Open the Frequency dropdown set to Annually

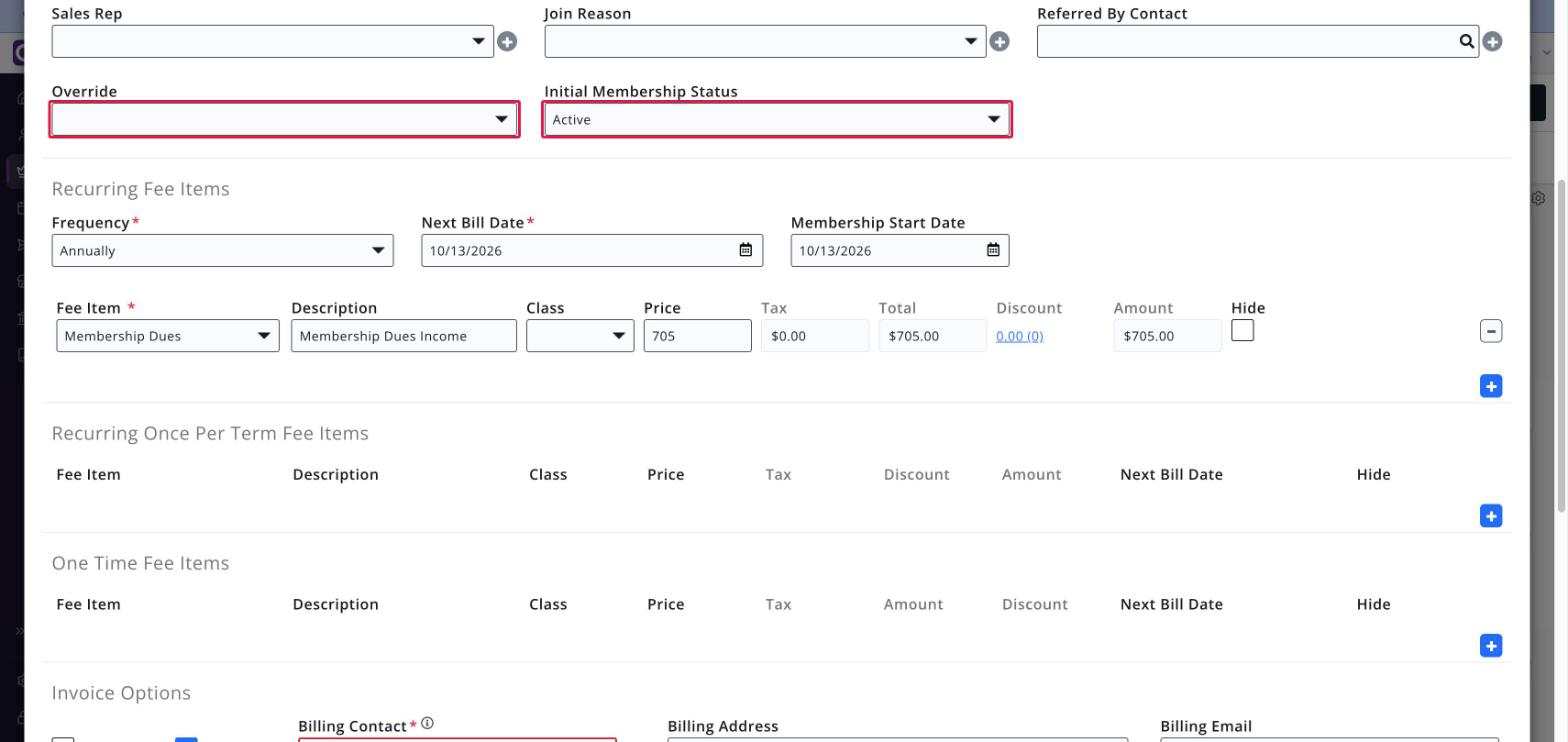pyautogui.click(x=222, y=250)
